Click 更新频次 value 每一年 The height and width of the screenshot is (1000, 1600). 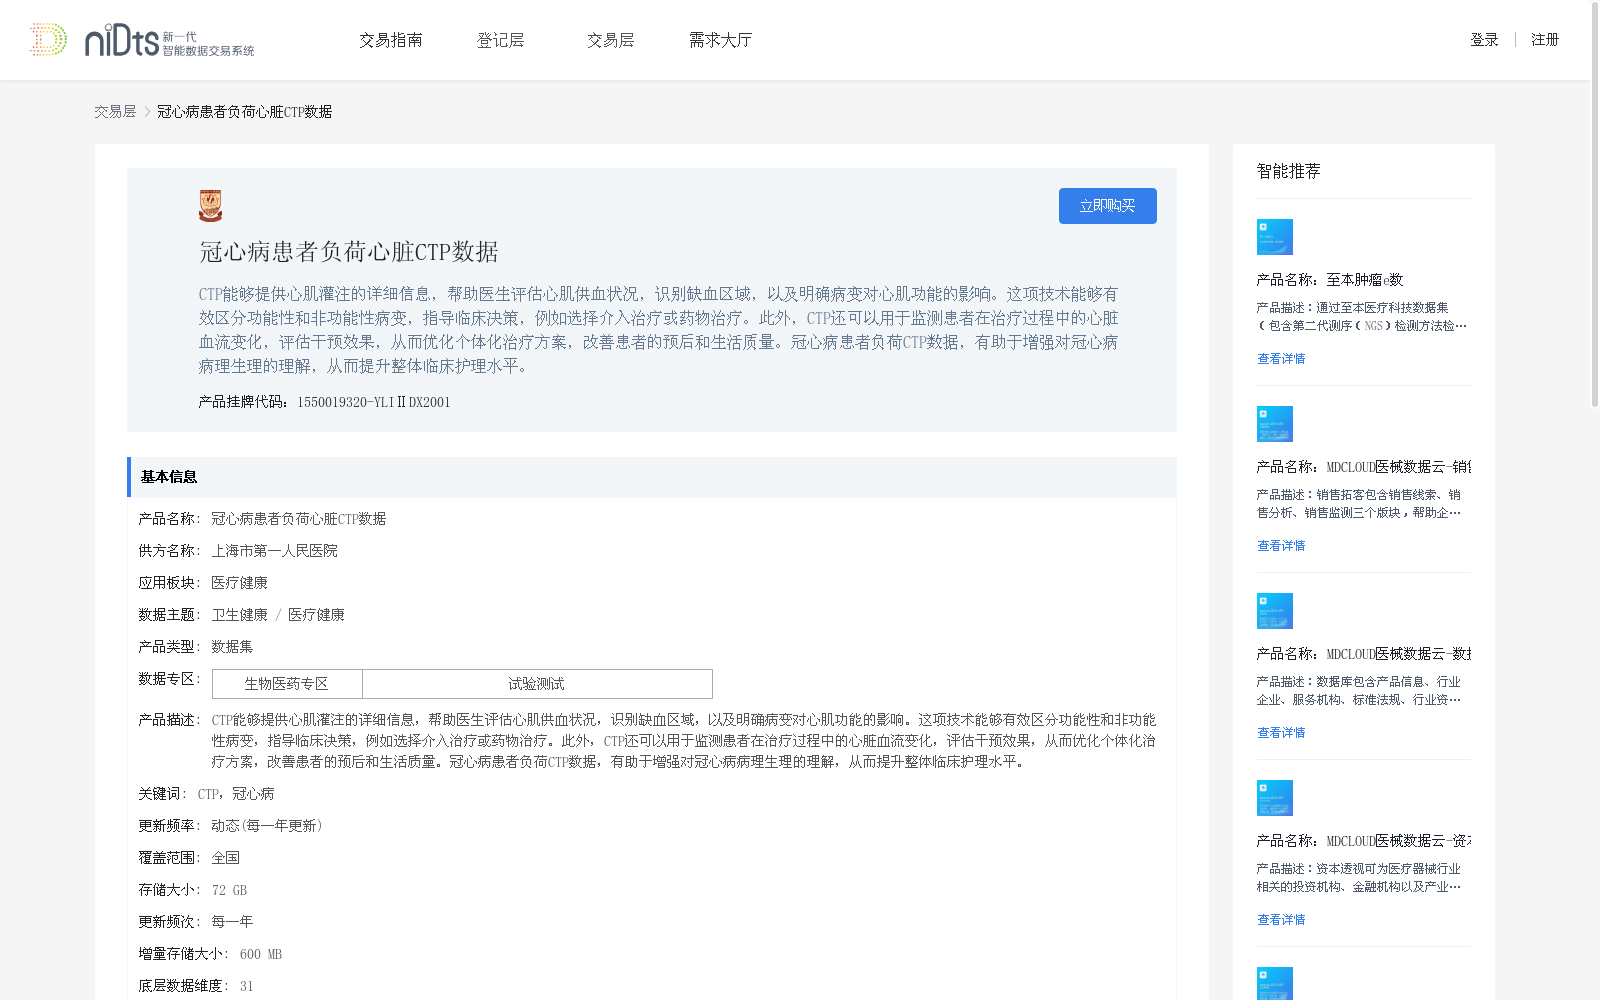[232, 922]
